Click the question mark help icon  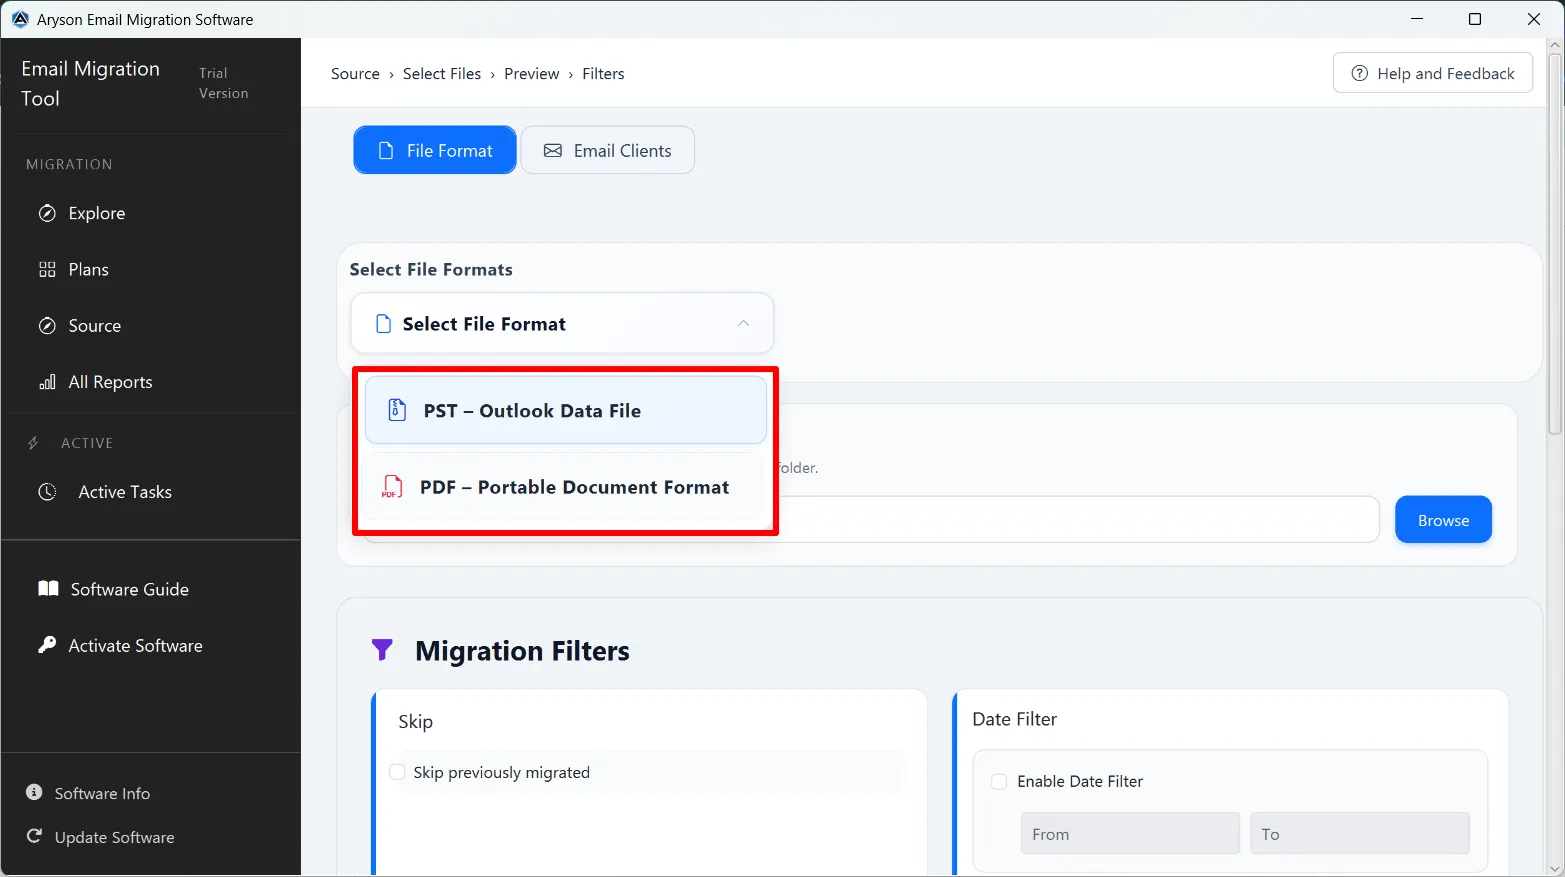[x=1360, y=73]
